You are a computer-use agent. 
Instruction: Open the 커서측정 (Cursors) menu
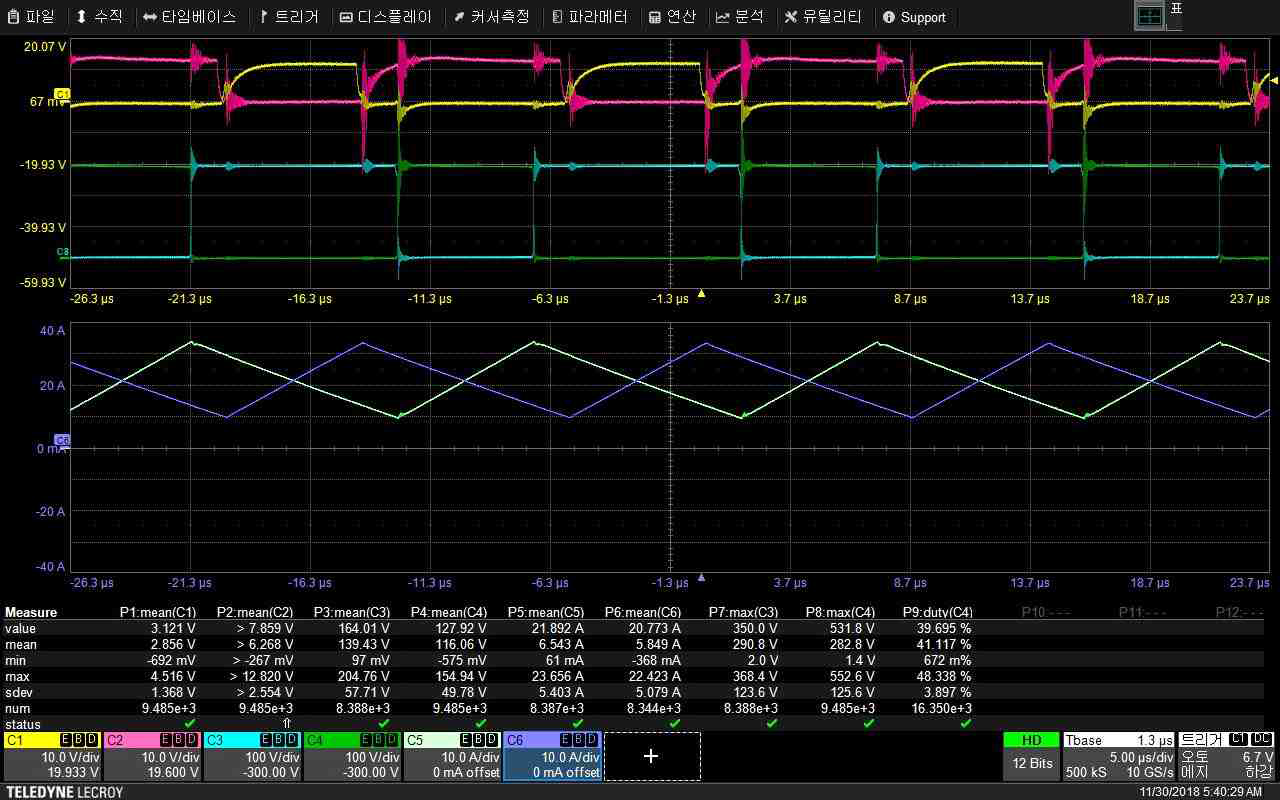(492, 17)
